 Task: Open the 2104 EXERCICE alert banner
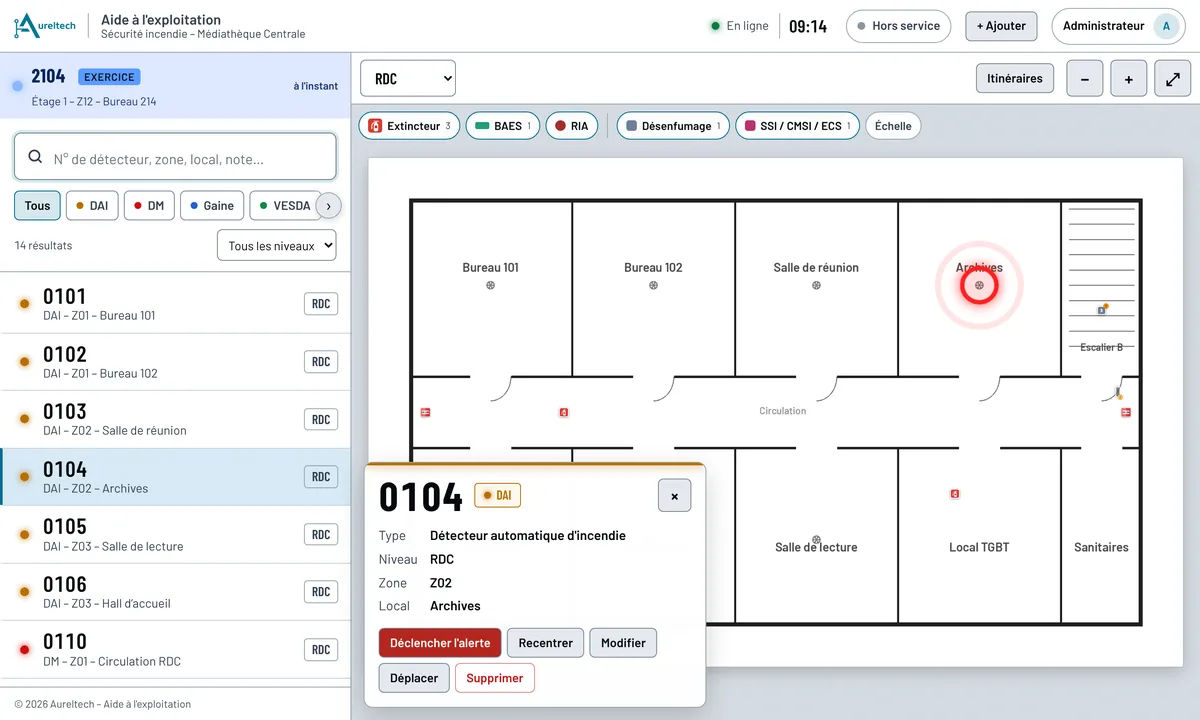pyautogui.click(x=175, y=86)
